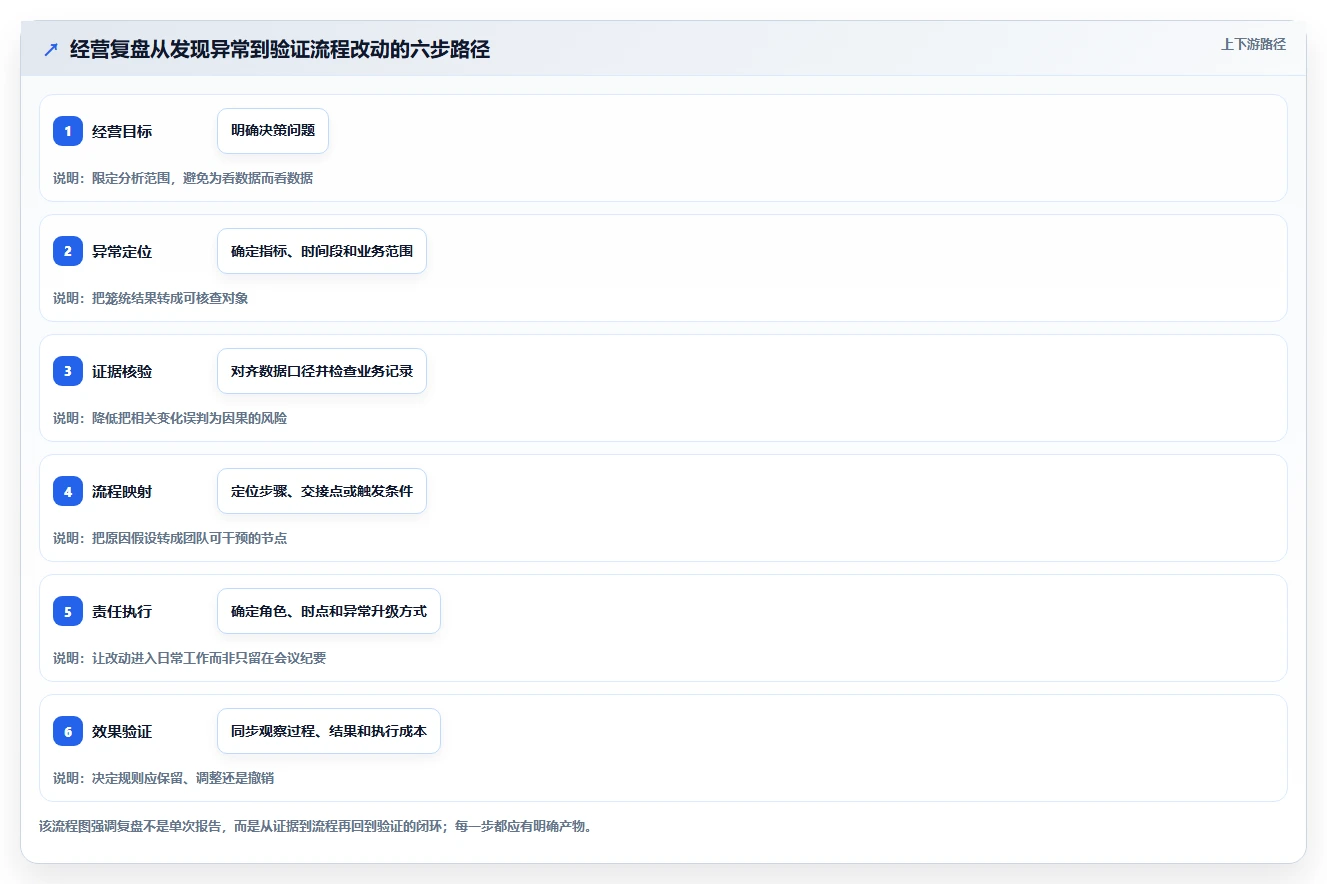Click the title 经营复盘从发现异常到验证流程改动的六步路径
Screen dimensions: 1327x884
tap(280, 49)
